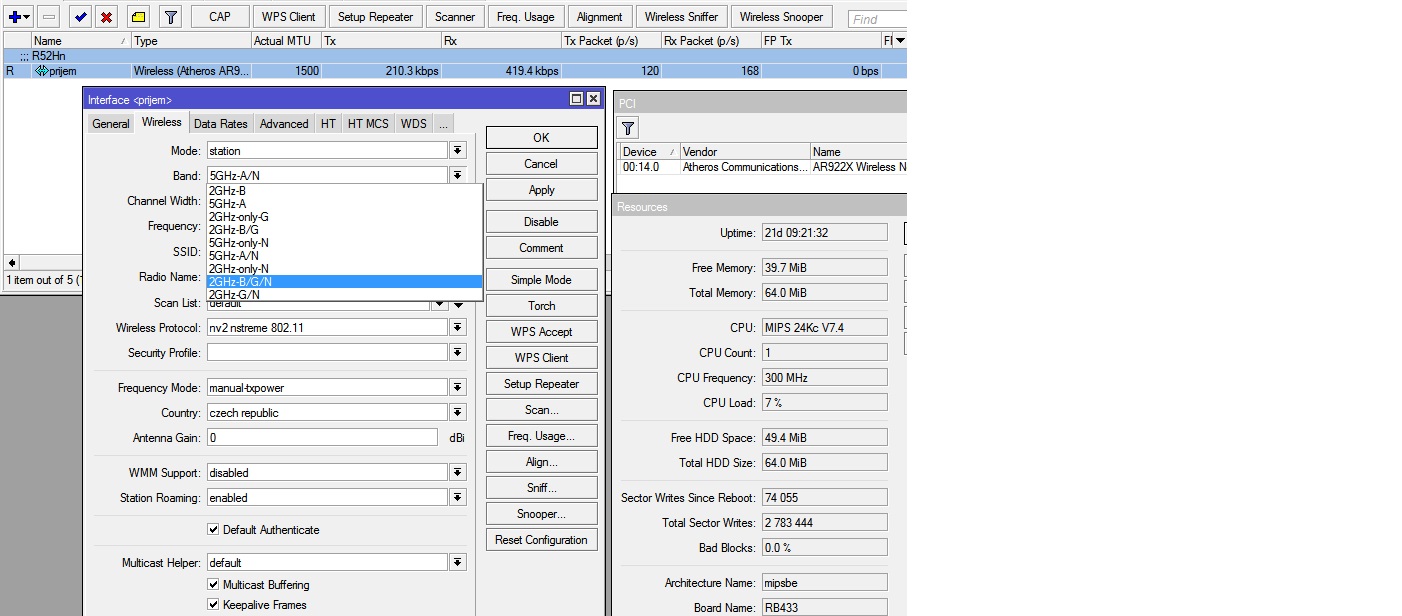Viewport: 1402px width, 616px height.
Task: Open the Station Roaming dropdown arrow
Action: [457, 498]
